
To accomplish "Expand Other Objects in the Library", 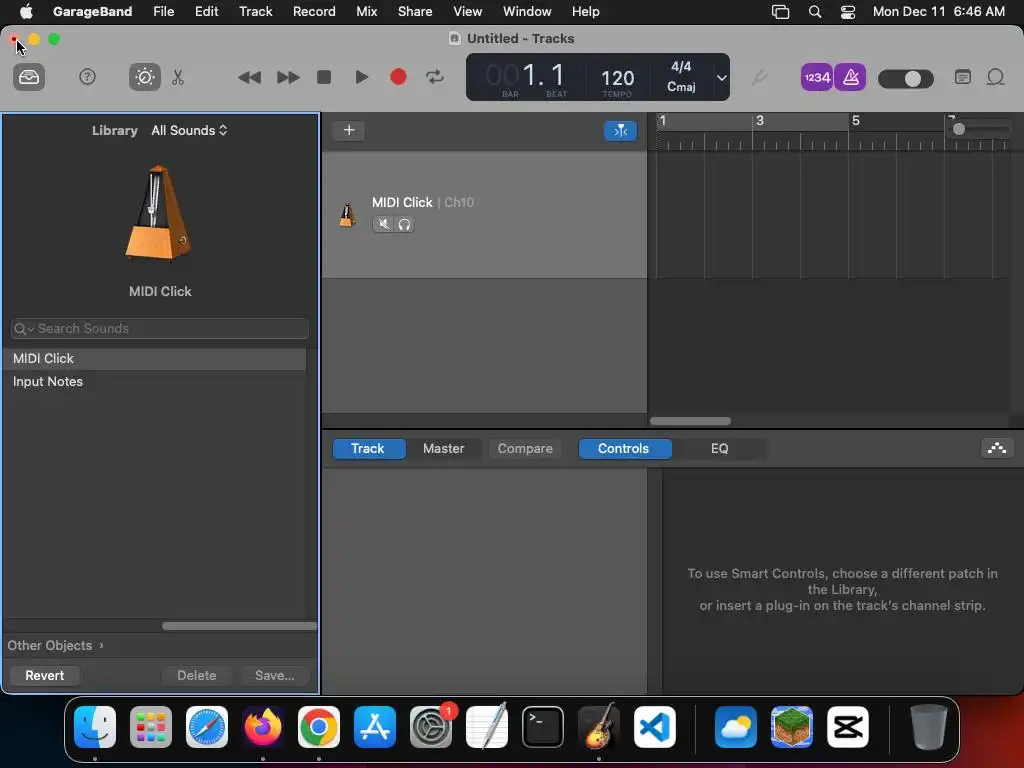I will 56,645.
